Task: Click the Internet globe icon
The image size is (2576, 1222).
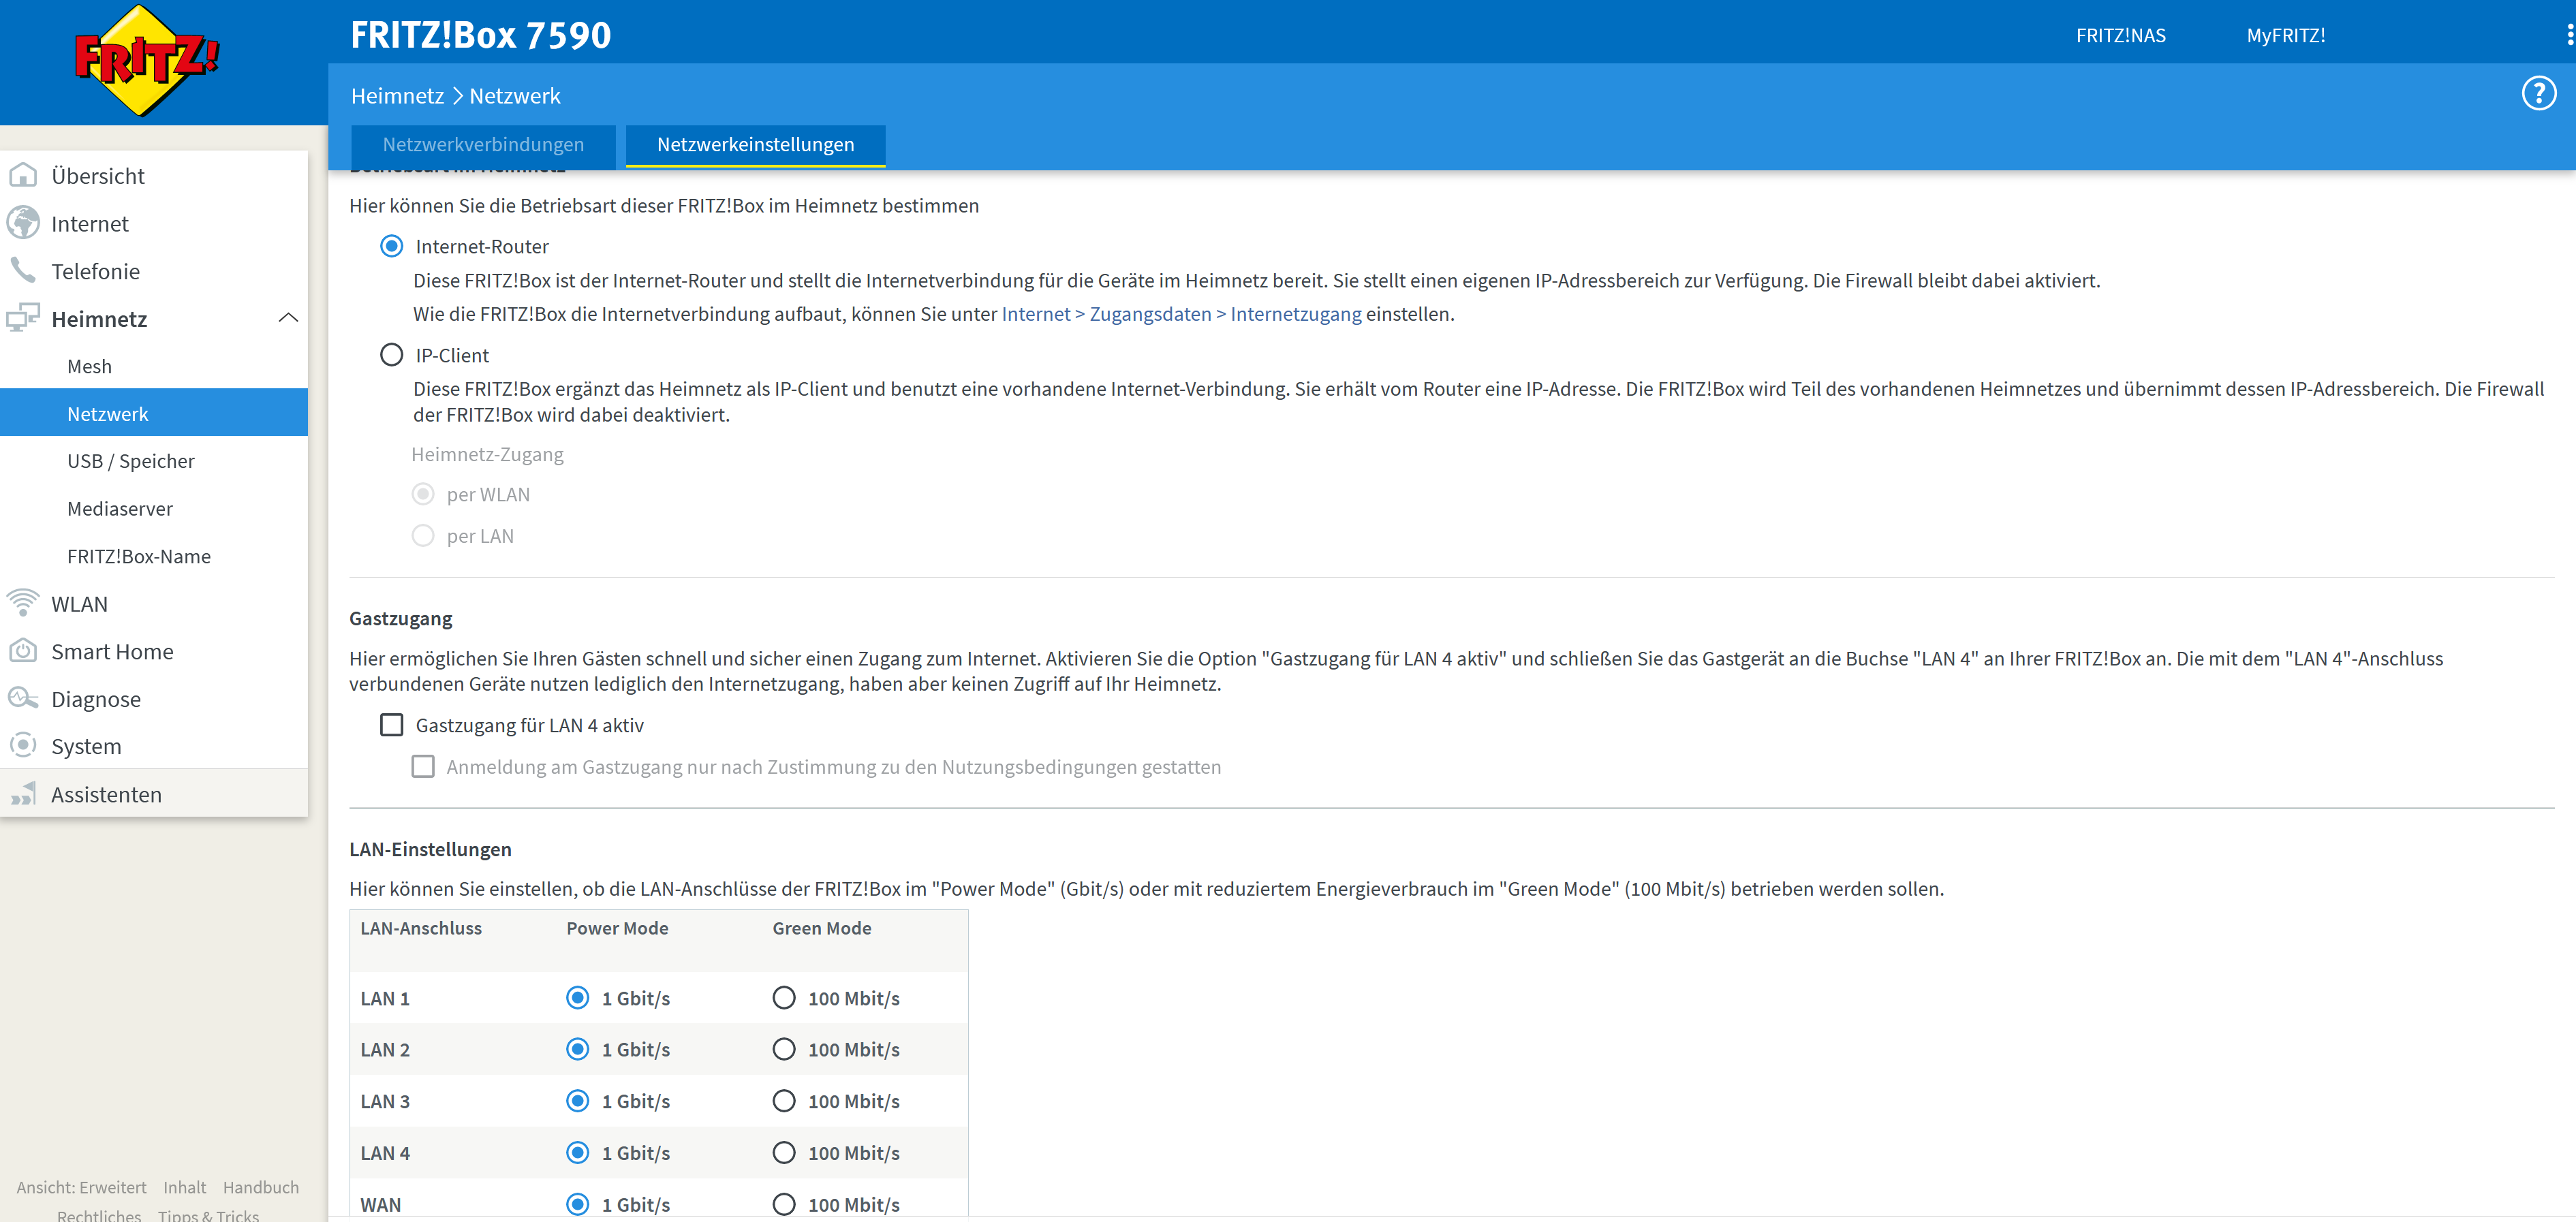Action: pos(23,223)
